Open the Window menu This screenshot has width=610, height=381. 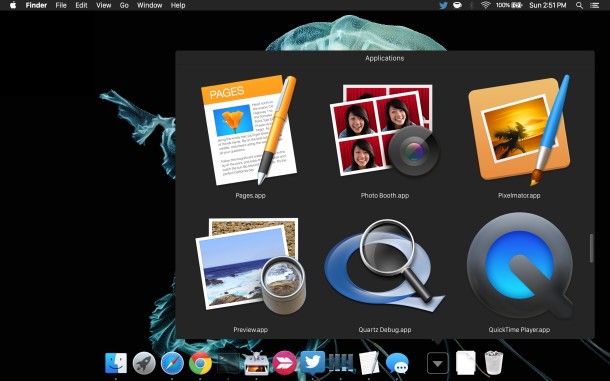click(149, 5)
